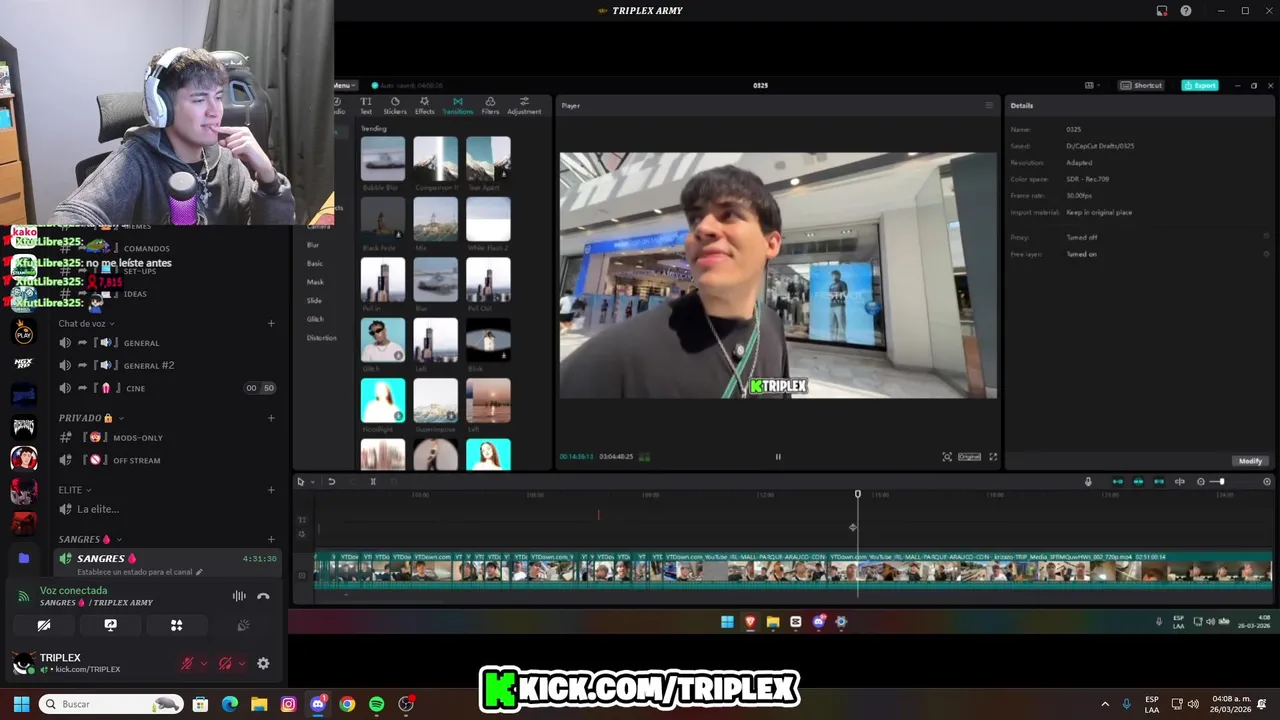Add a channel to ELITE category
The width and height of the screenshot is (1280, 720).
click(271, 490)
